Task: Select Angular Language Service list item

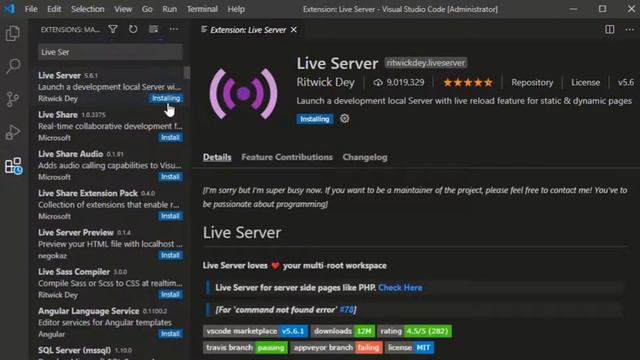Action: tap(110, 322)
